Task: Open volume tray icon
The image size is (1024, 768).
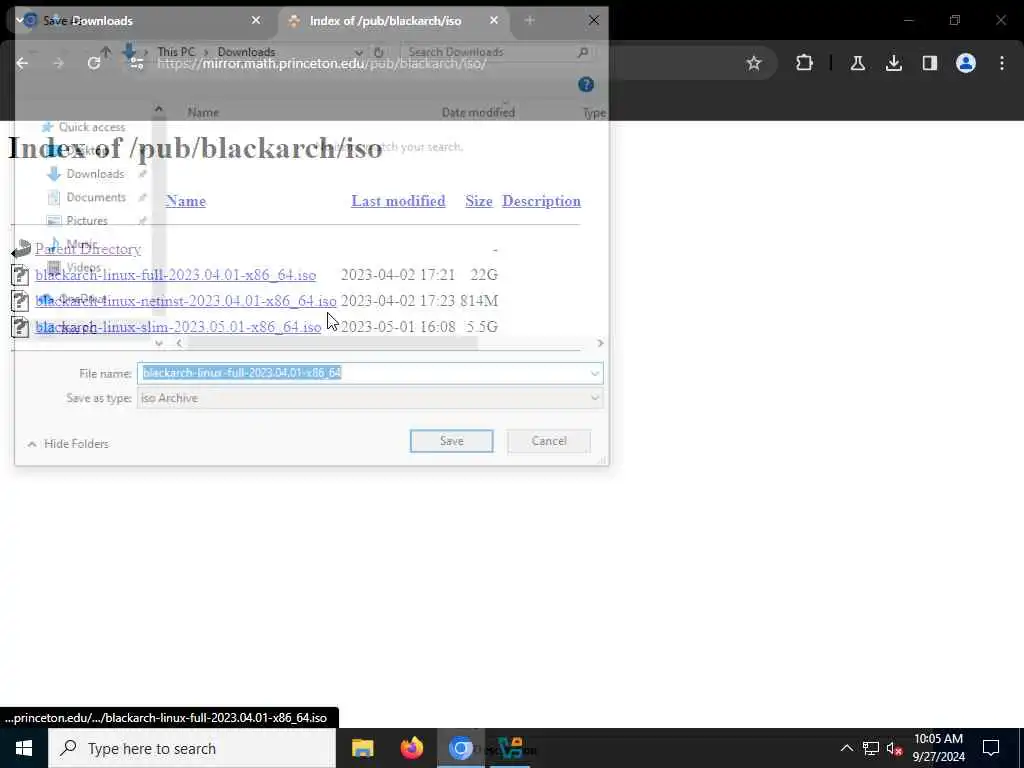Action: [894, 748]
